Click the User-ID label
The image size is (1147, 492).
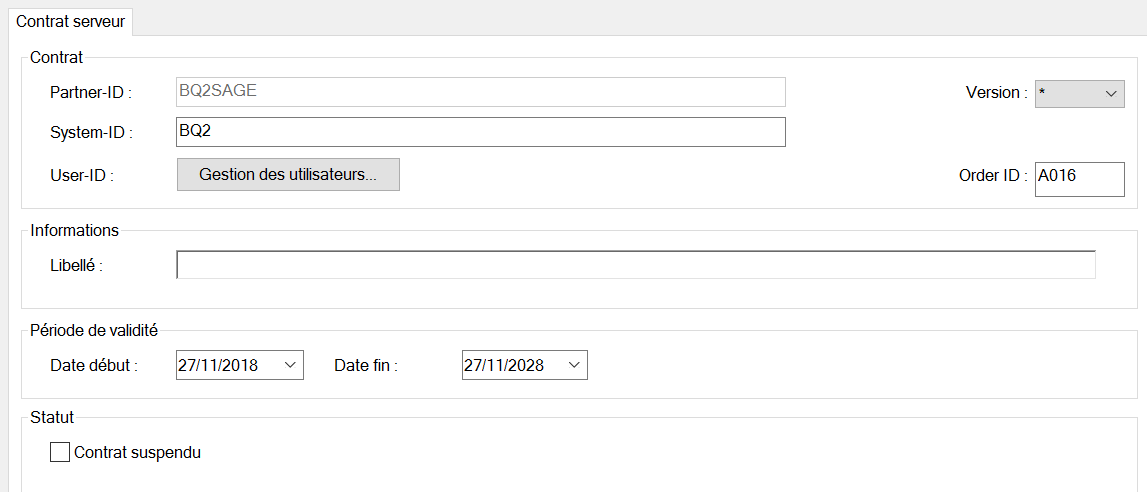tap(82, 175)
